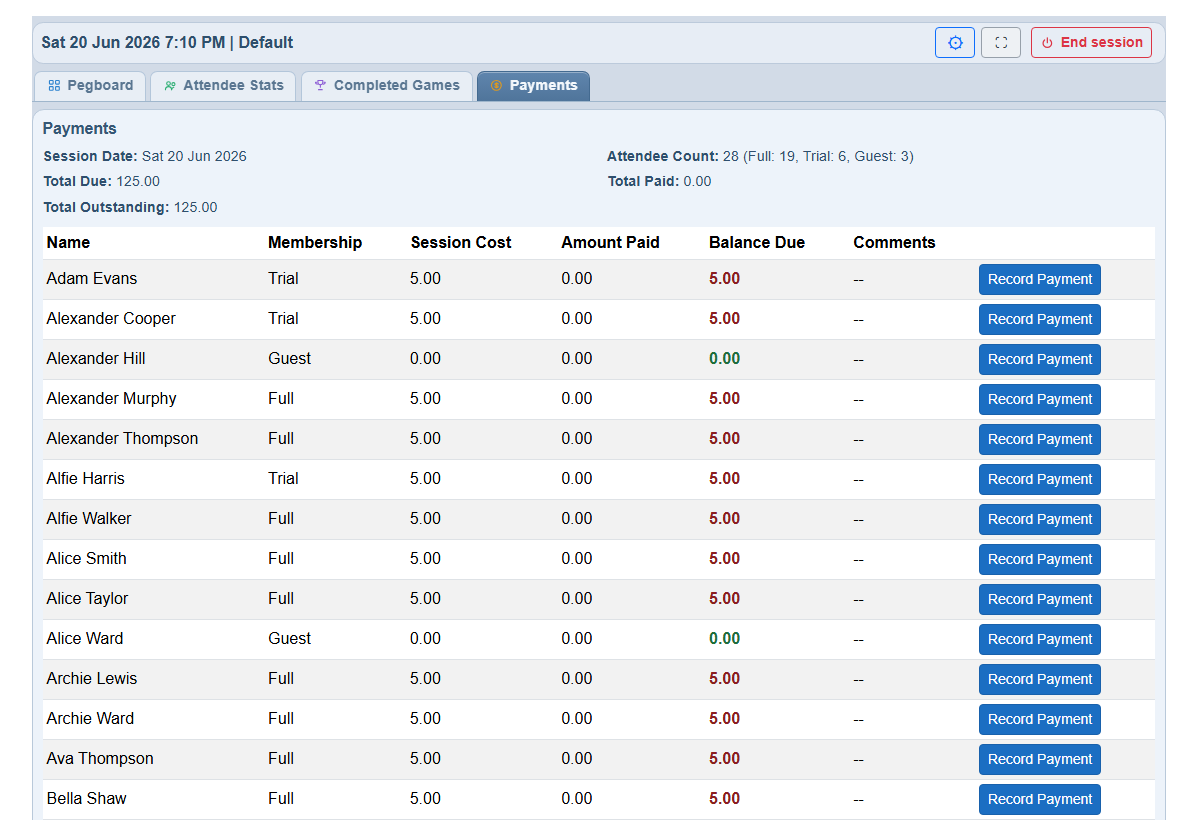Click Trial membership for Alfie Harris
Viewport: 1190px width, 820px height.
[x=283, y=478]
